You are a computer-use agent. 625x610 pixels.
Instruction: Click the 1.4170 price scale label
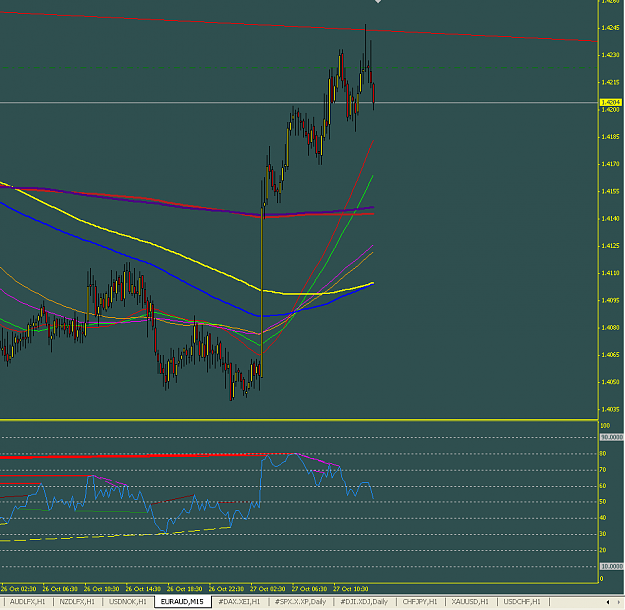[611, 164]
